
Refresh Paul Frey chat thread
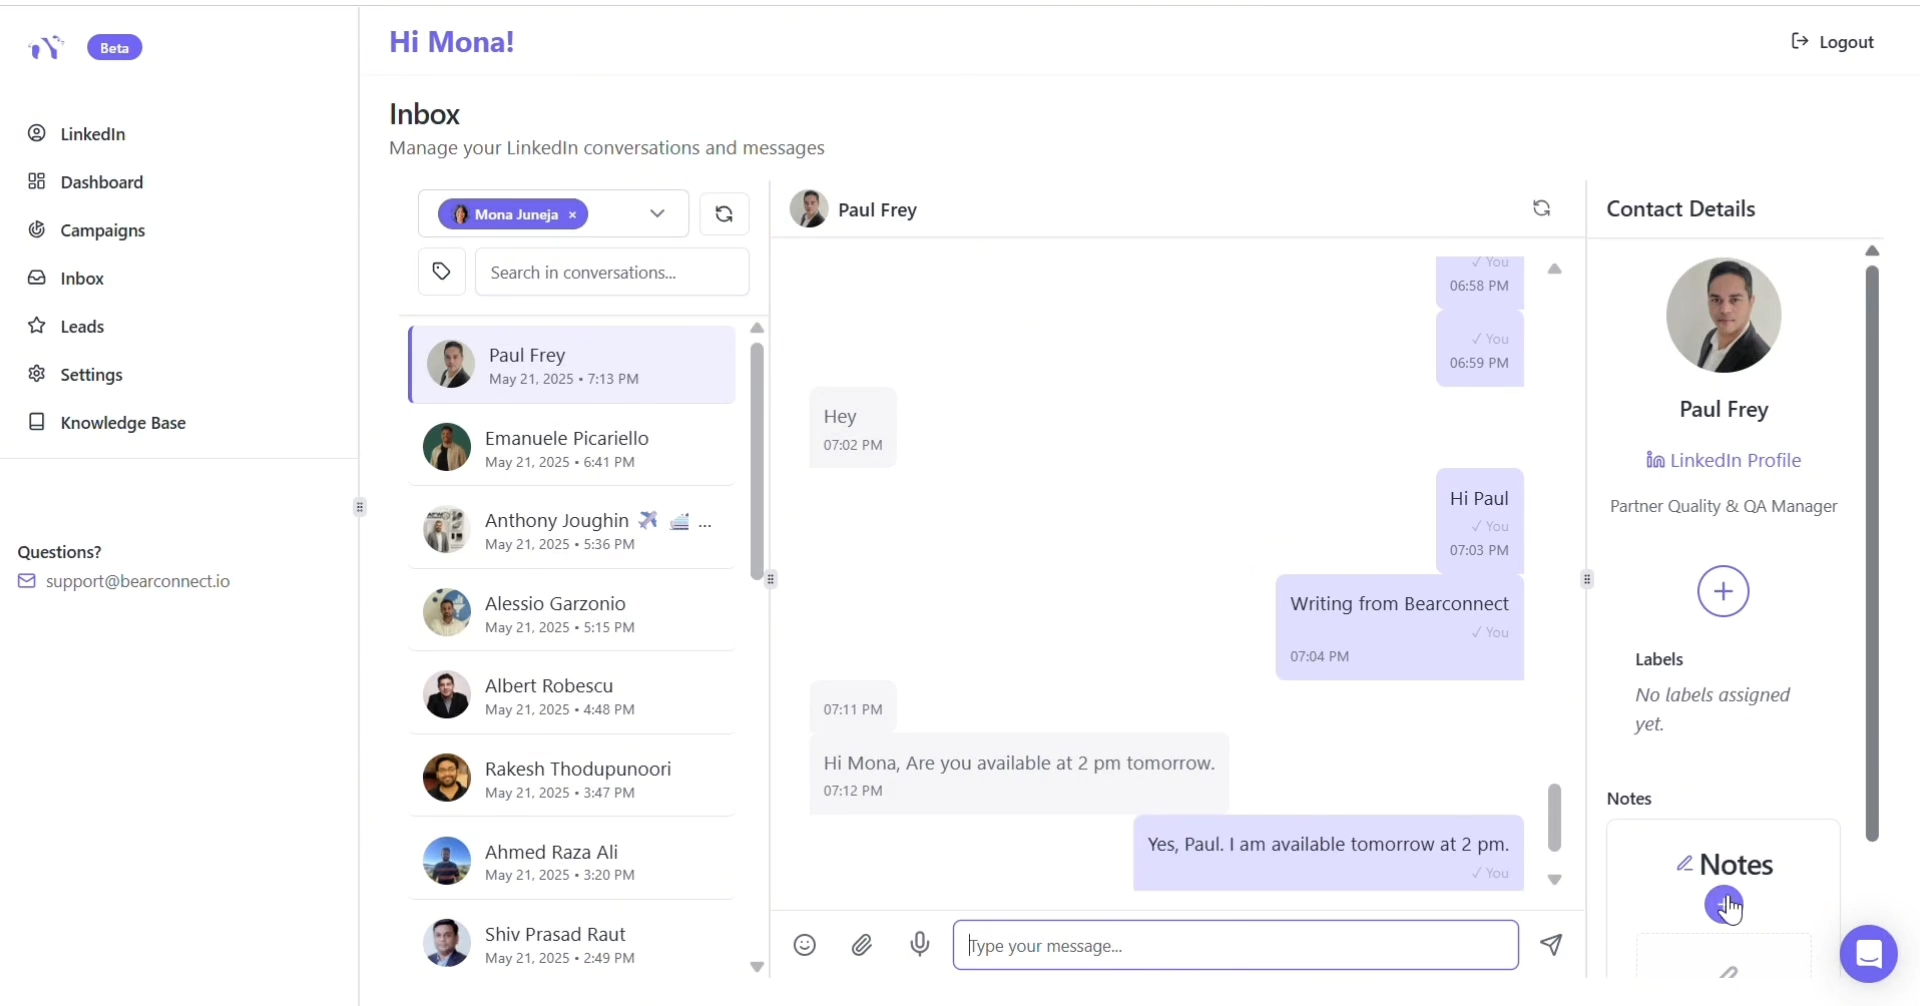(1541, 208)
